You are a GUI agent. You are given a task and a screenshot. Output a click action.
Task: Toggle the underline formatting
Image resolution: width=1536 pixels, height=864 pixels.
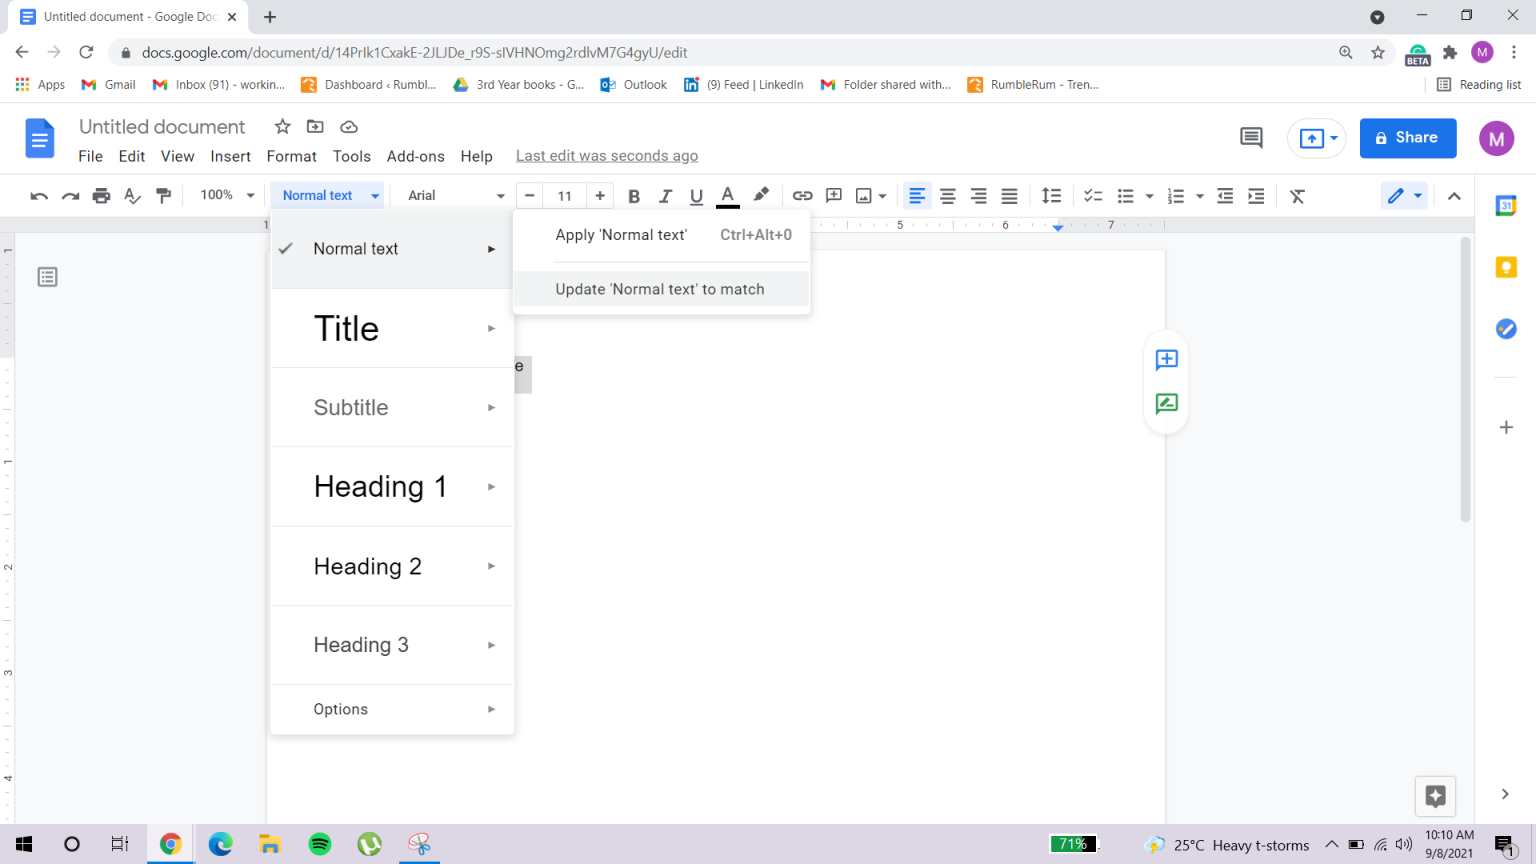tap(696, 195)
